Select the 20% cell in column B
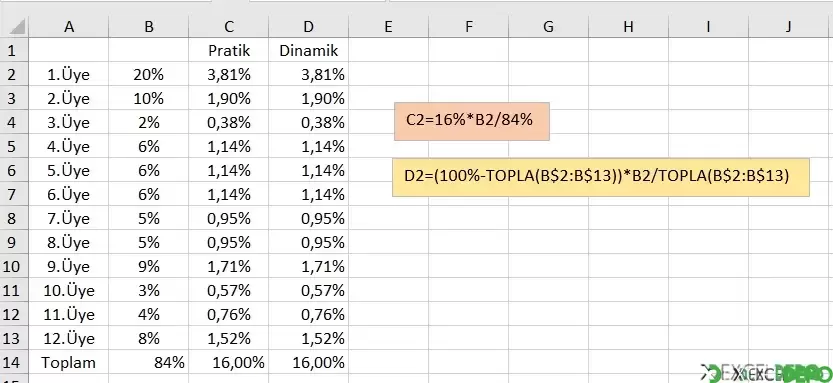 coord(149,75)
